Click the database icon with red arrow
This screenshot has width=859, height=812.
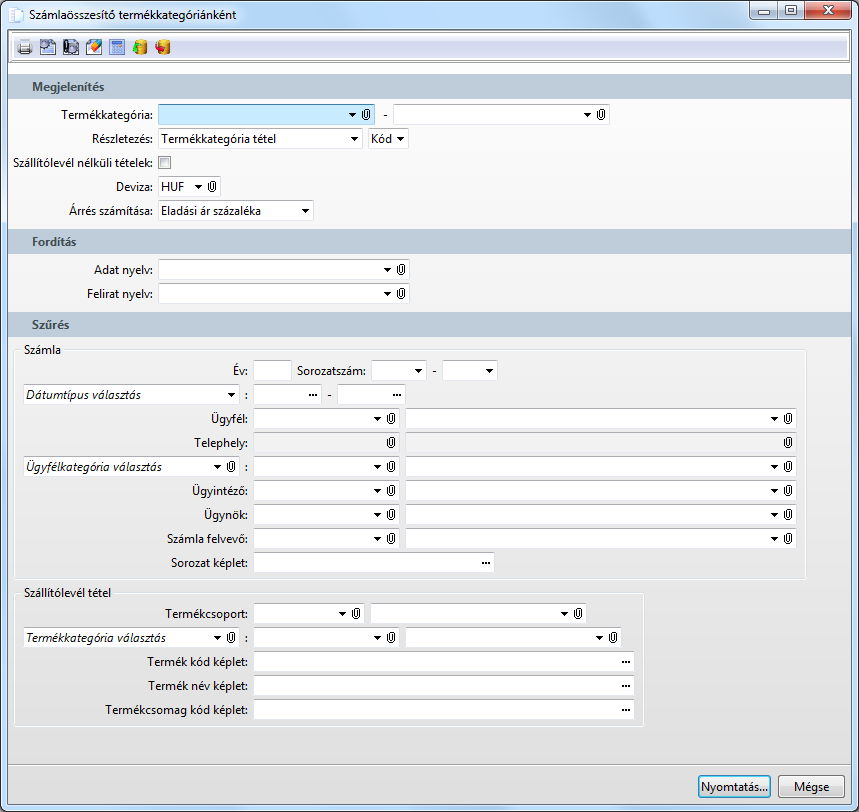coord(163,47)
